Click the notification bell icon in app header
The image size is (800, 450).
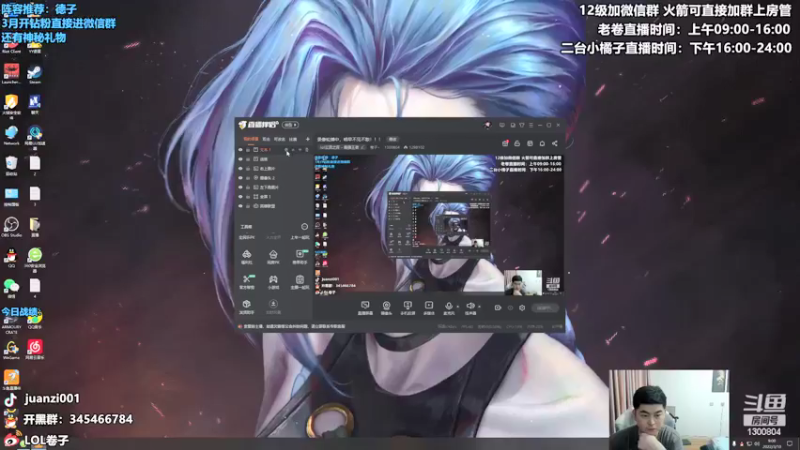pos(542,143)
